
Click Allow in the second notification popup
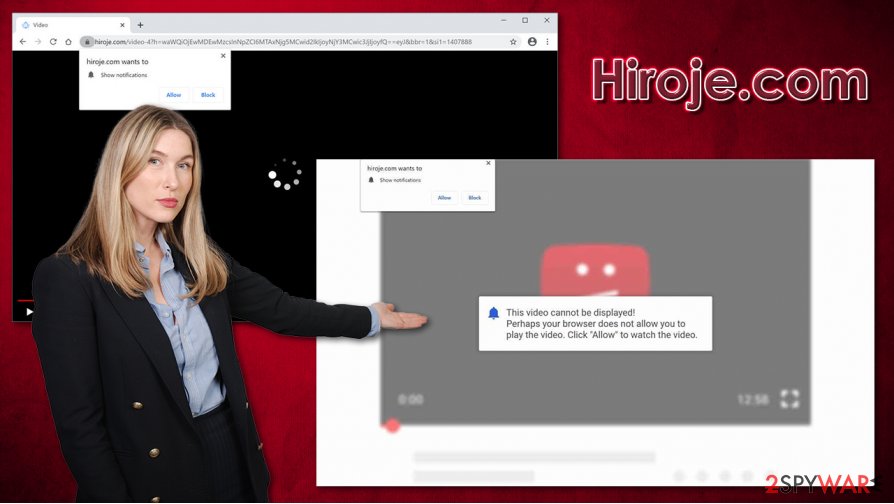(444, 198)
